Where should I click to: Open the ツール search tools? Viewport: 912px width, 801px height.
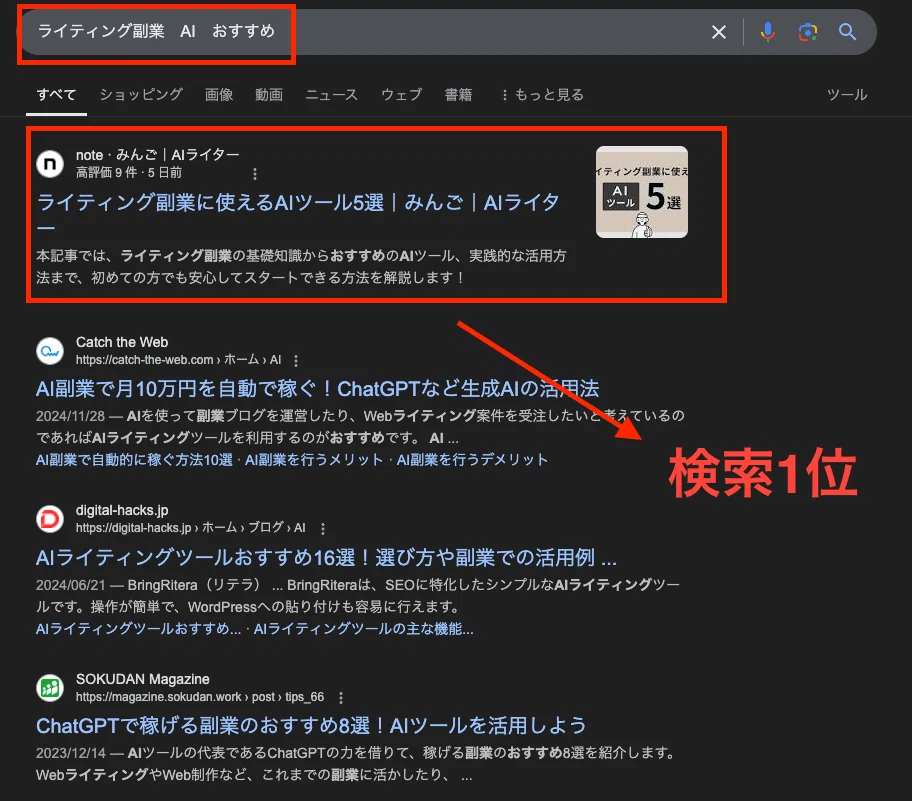[x=847, y=94]
